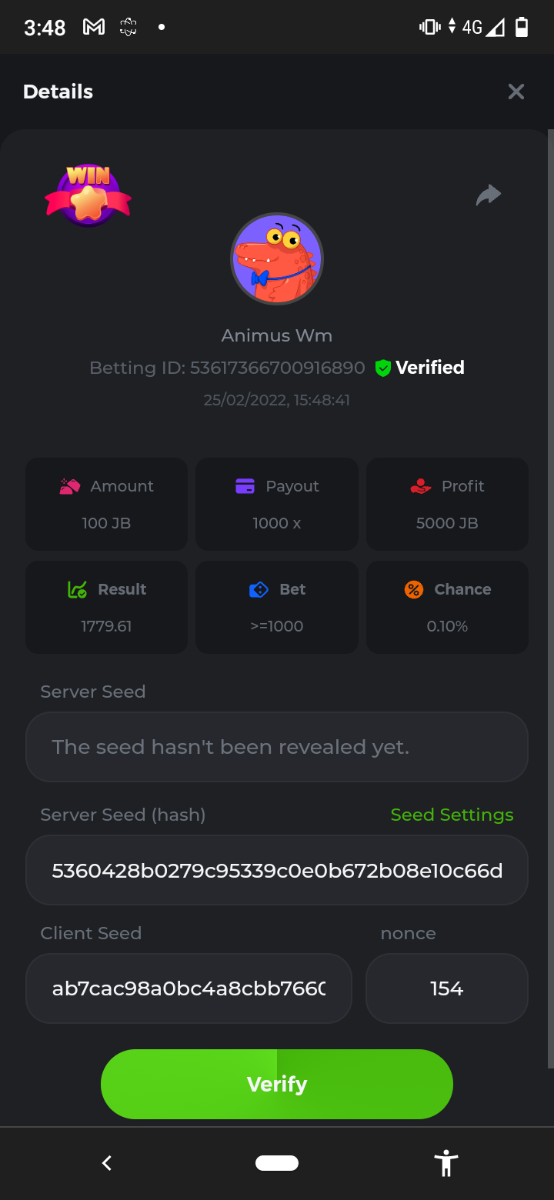Screen dimensions: 554x1200
Task: Open Seed Settings link
Action: pos(452,815)
